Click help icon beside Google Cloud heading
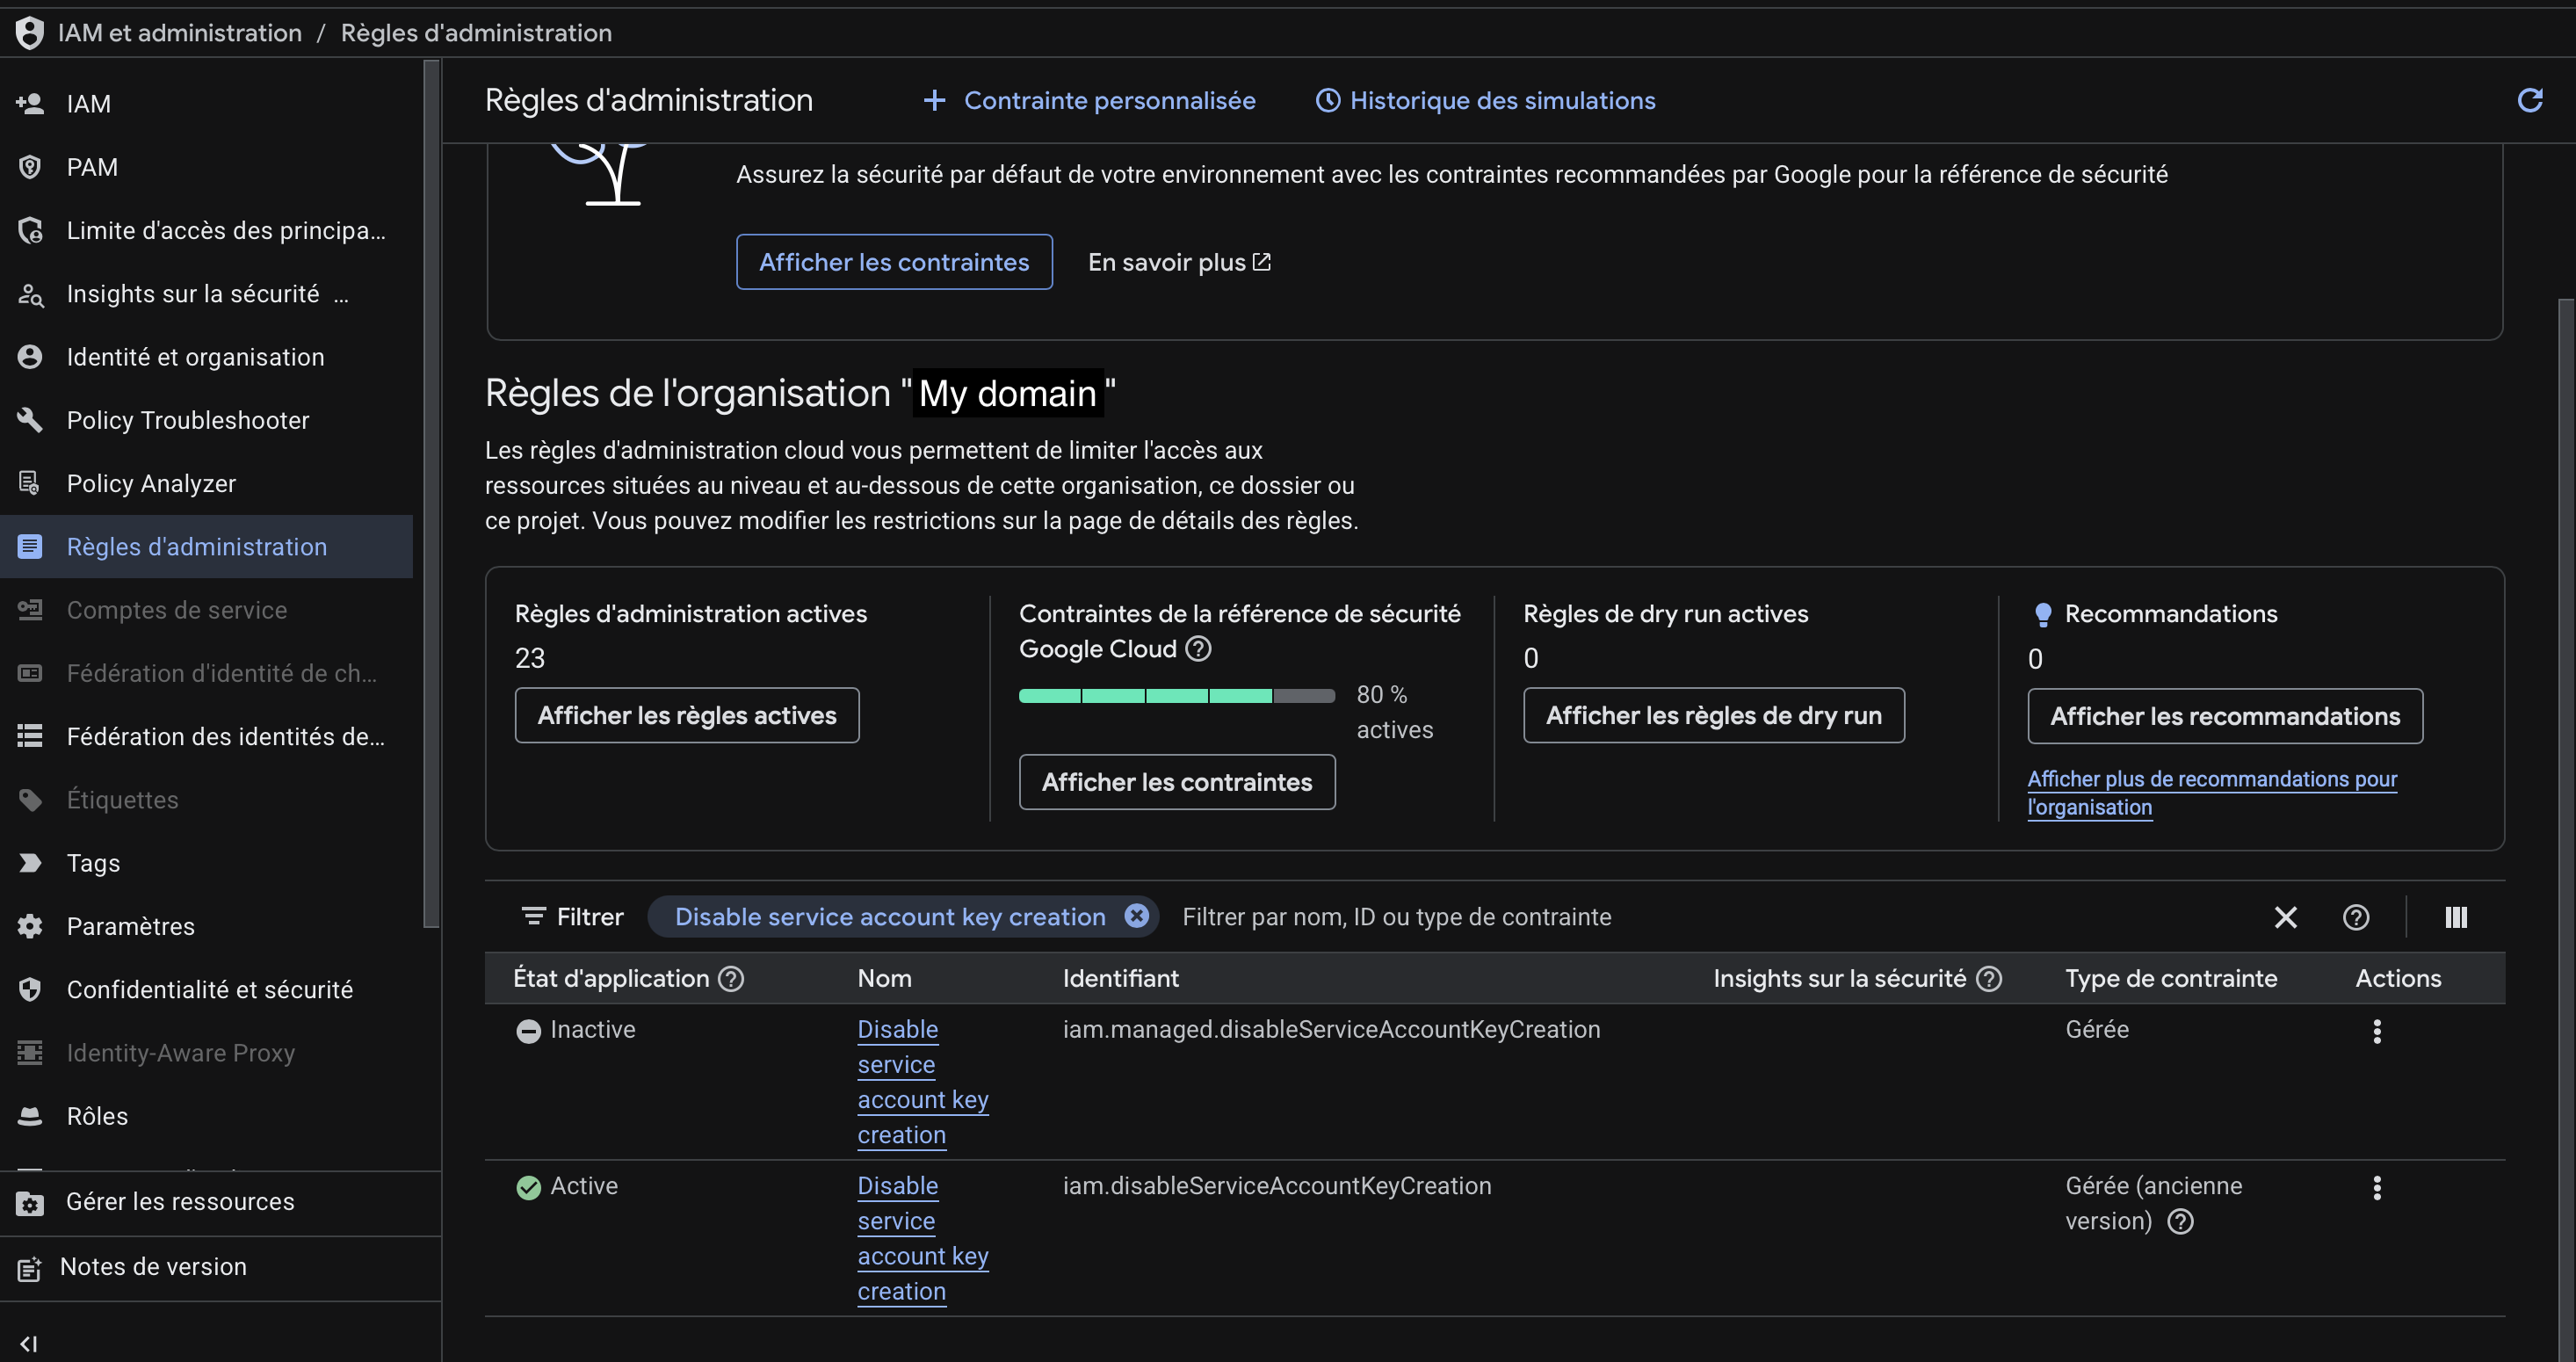 (x=1198, y=649)
